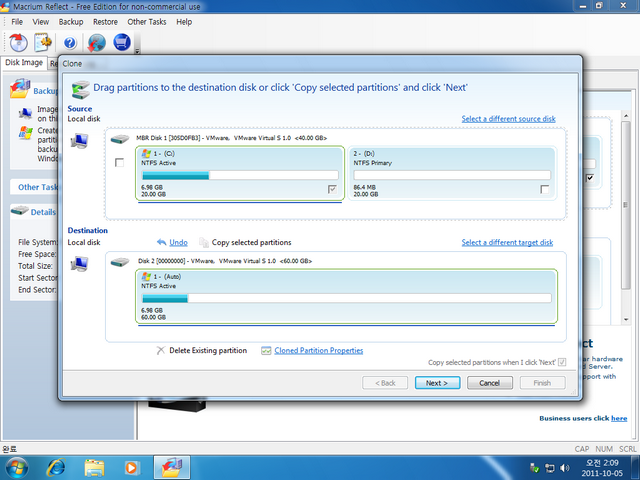The image size is (640, 480).
Task: Open the Restore menu
Action: [x=105, y=22]
